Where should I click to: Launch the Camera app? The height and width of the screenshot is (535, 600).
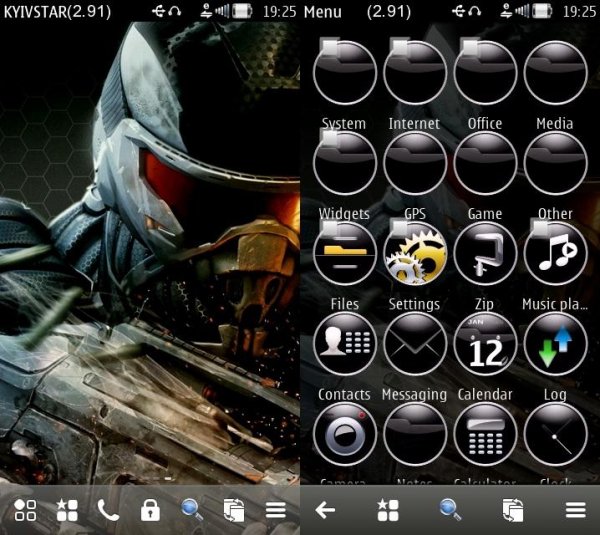tap(344, 434)
